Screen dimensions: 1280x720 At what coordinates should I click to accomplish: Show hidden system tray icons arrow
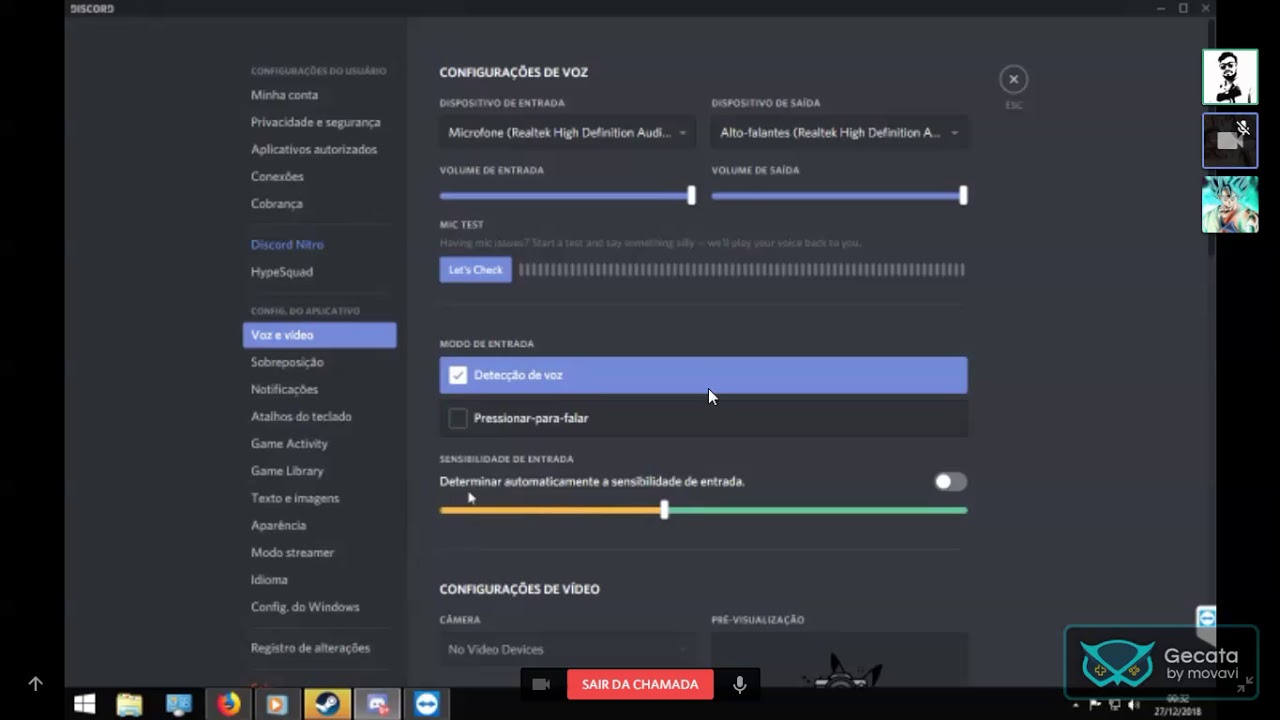(x=1076, y=705)
